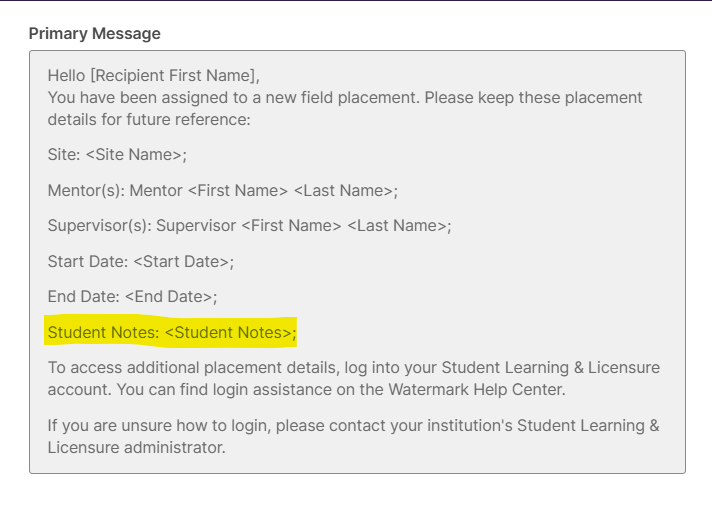Click the Supervisor <First Name> placeholder
Viewport: 712px width, 512px height.
tap(291, 226)
